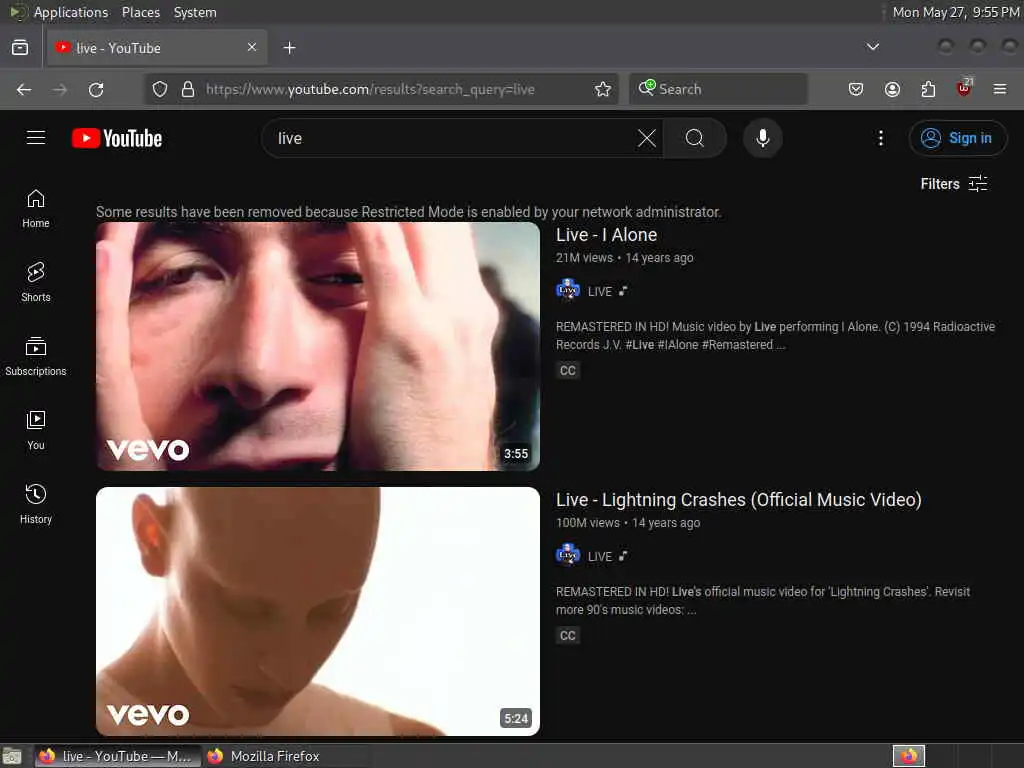
Task: View site security padlock info
Action: pyautogui.click(x=188, y=89)
